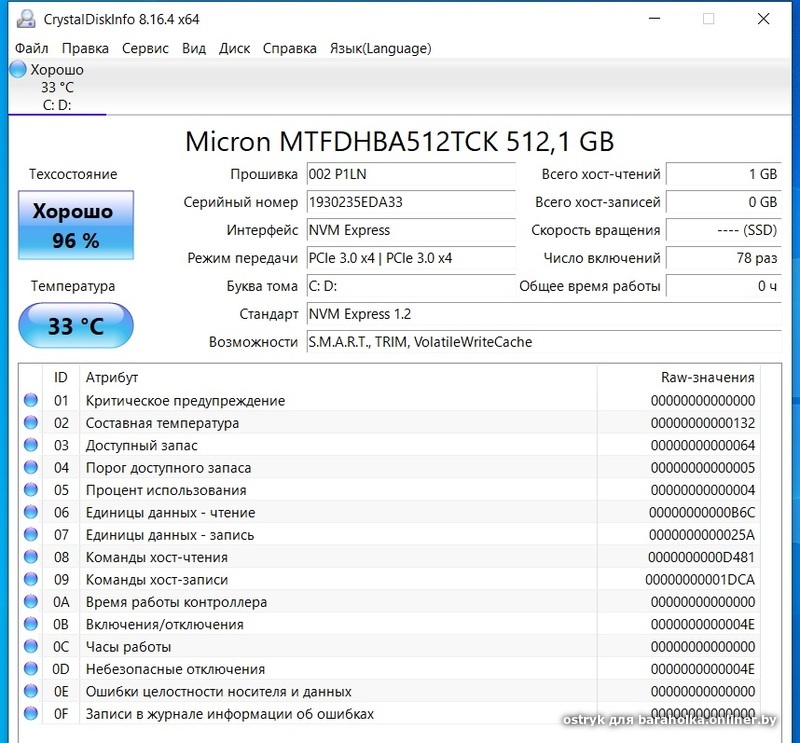The width and height of the screenshot is (800, 743).
Task: Click the total working time value 0 ч
Action: pyautogui.click(x=723, y=286)
